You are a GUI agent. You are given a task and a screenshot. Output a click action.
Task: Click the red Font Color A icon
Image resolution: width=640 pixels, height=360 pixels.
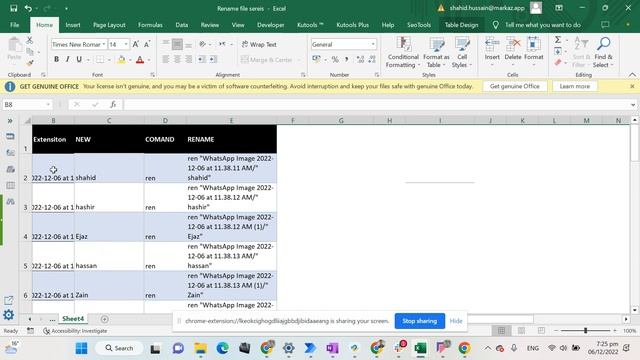[140, 60]
